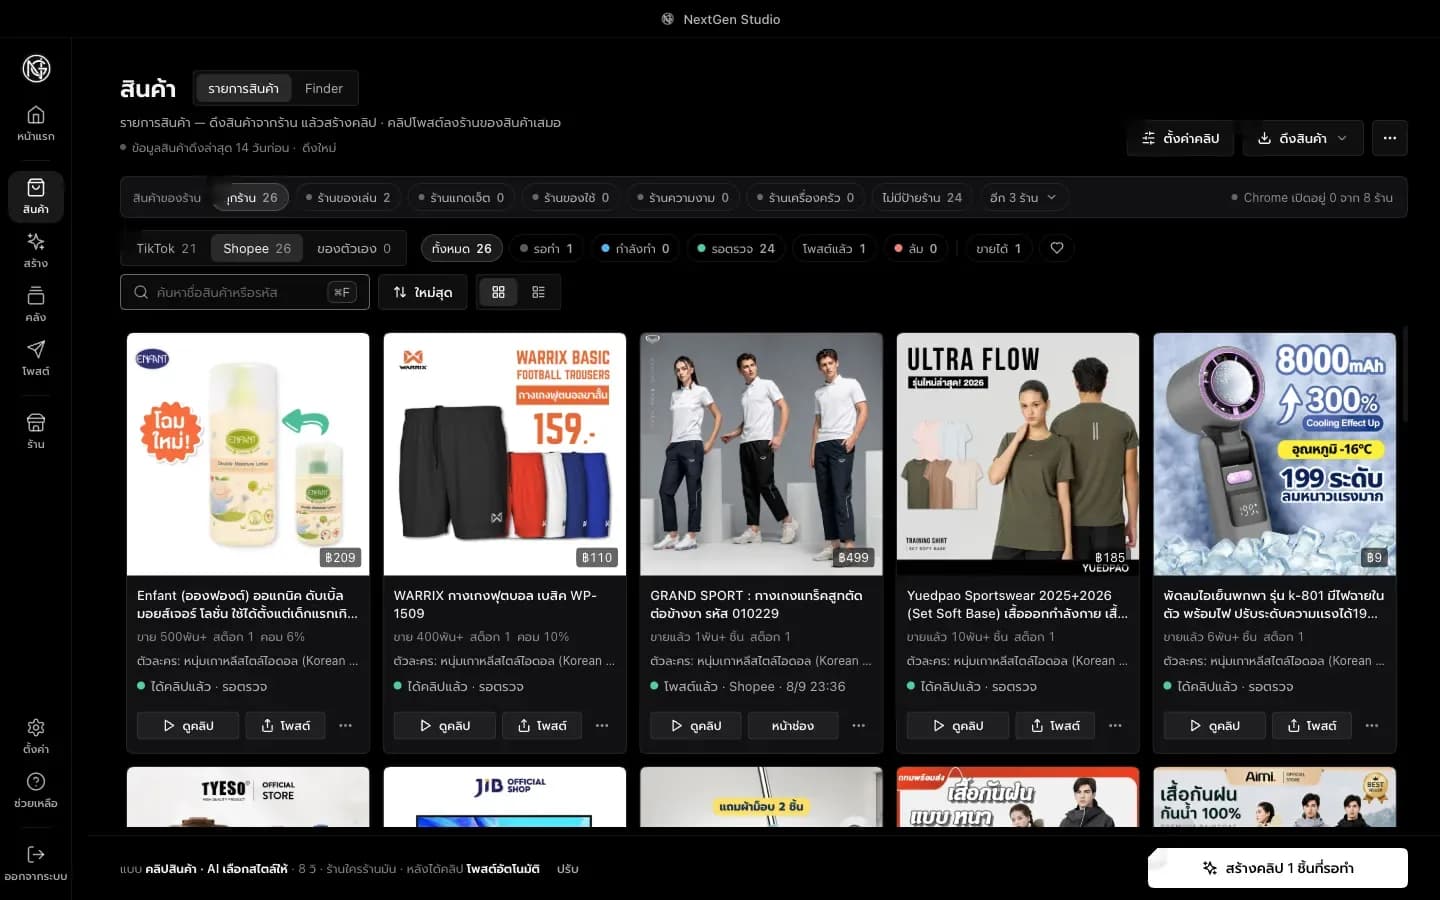Open the สร้าง sparkle sidebar icon
Viewport: 1440px width, 900px height.
tap(36, 251)
